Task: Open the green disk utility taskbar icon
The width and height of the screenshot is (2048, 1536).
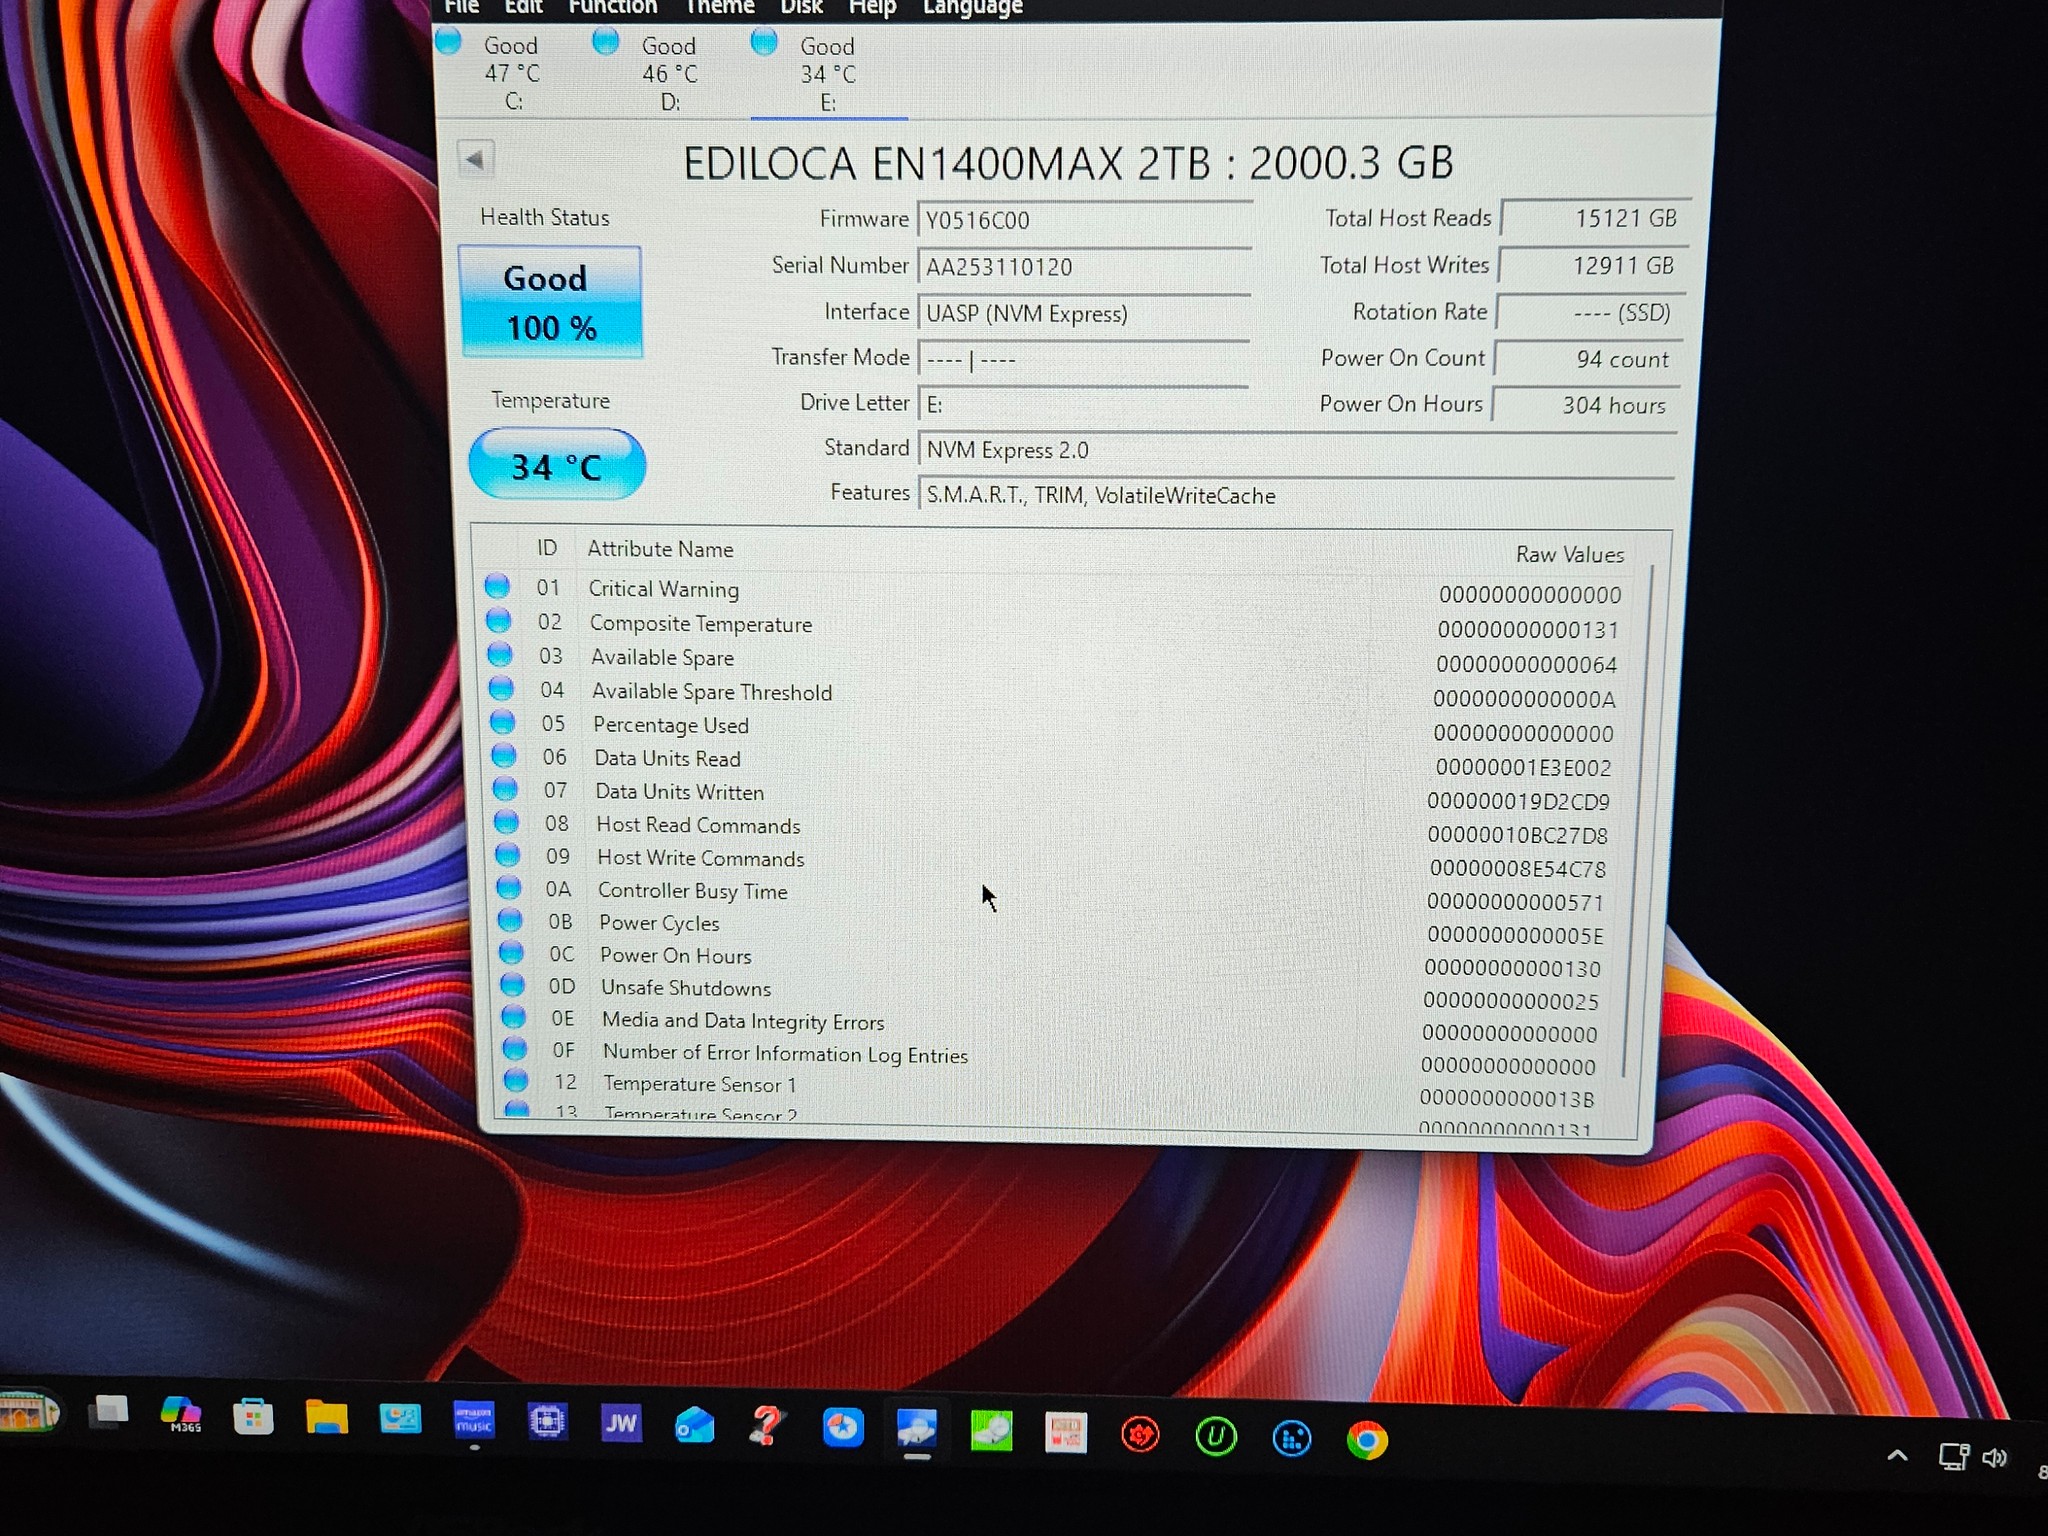Action: 991,1432
